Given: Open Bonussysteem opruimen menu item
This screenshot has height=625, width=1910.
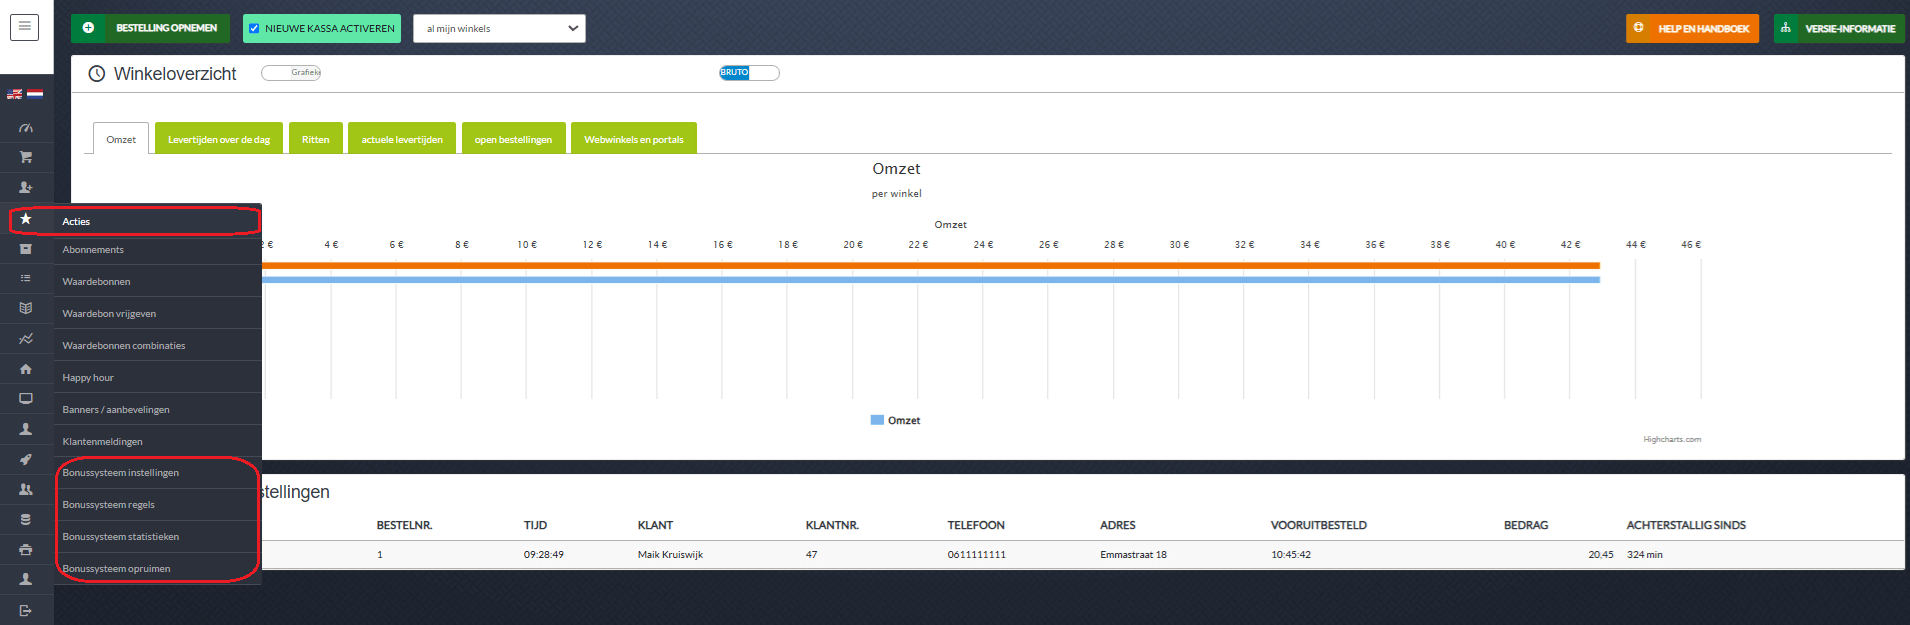Looking at the screenshot, I should (x=158, y=569).
